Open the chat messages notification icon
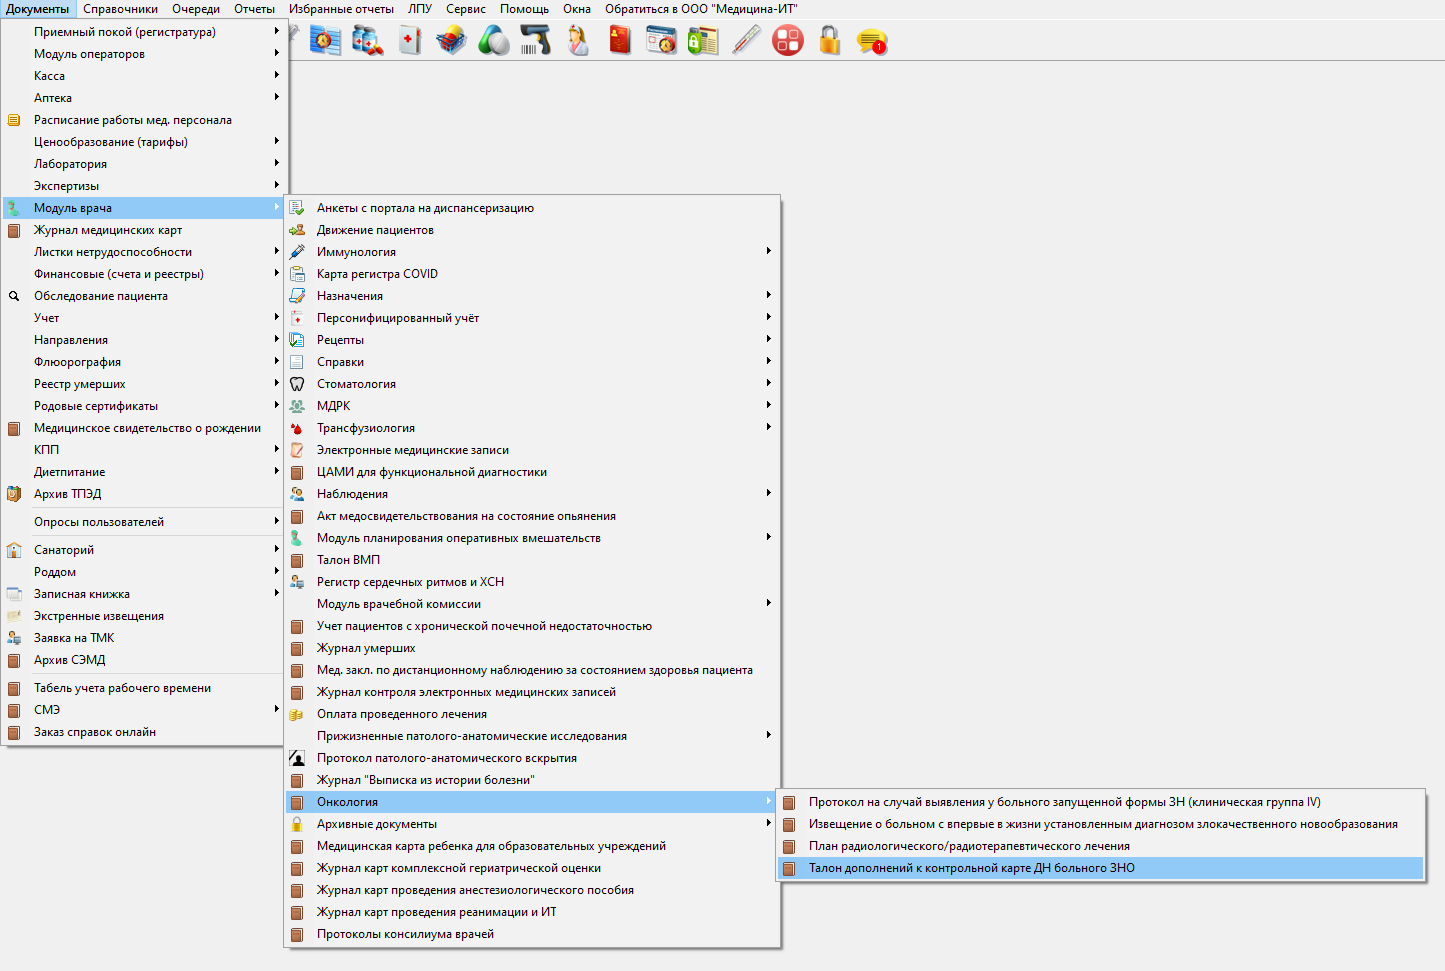Screen dimensions: 1445x971 872,41
